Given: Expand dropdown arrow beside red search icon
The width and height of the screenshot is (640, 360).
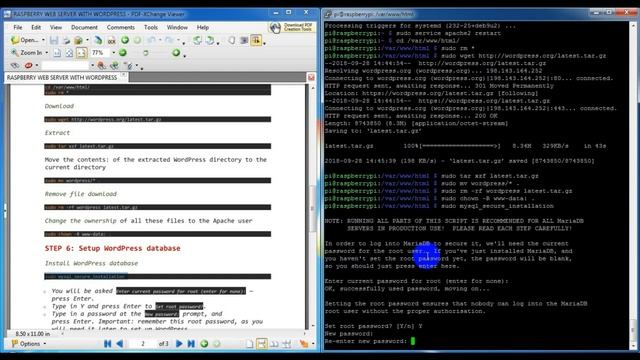Looking at the screenshot, I should pos(37,65).
